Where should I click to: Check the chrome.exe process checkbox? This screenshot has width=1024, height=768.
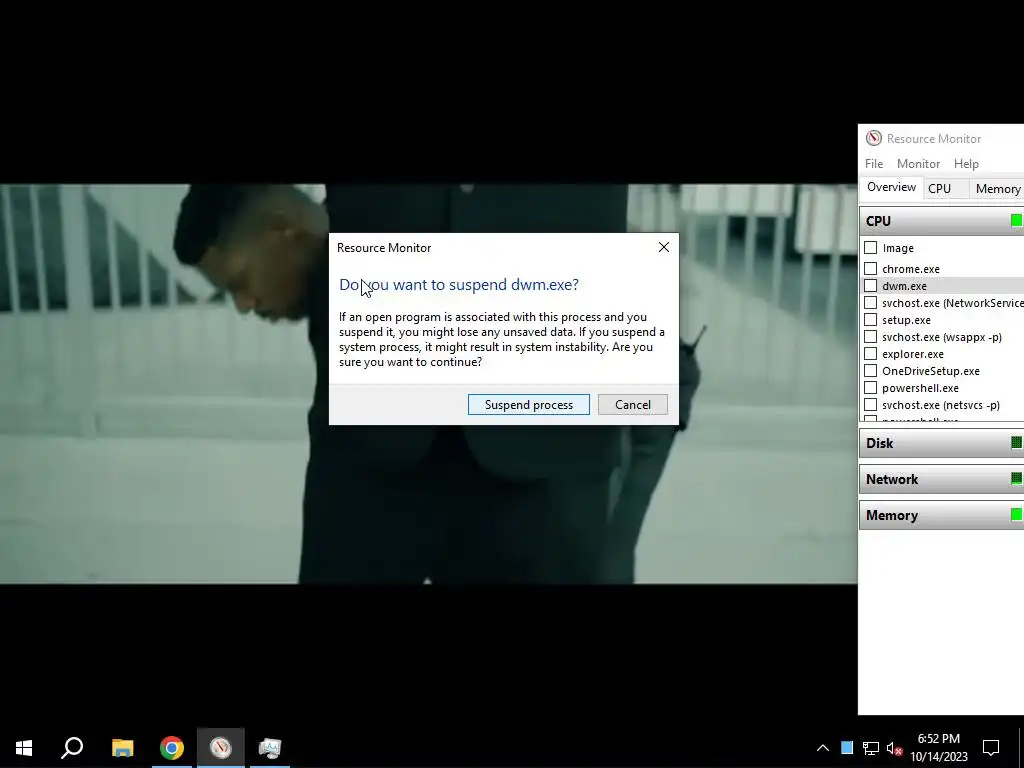(871, 268)
